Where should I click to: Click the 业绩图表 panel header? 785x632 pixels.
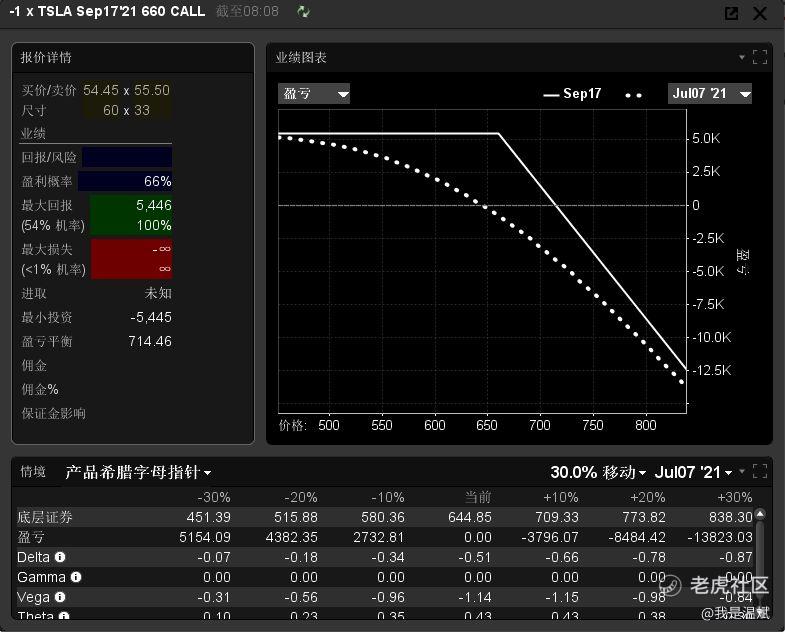(x=519, y=58)
